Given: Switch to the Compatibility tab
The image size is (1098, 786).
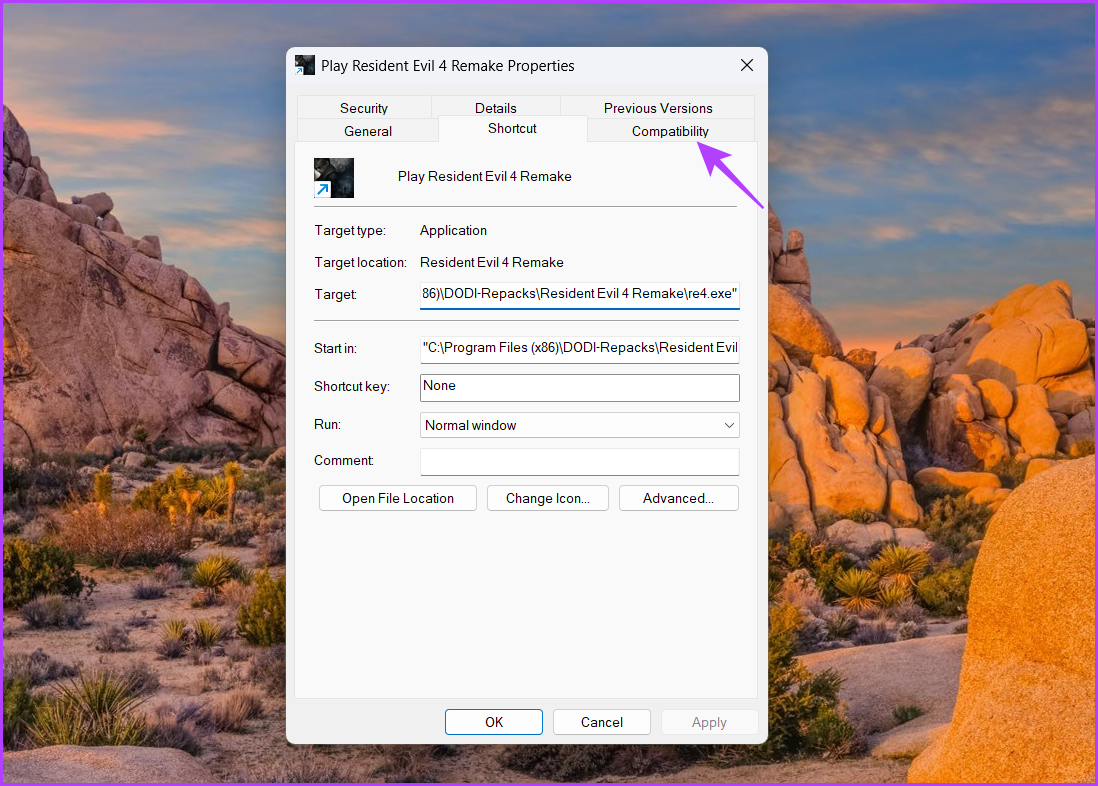Looking at the screenshot, I should (670, 131).
